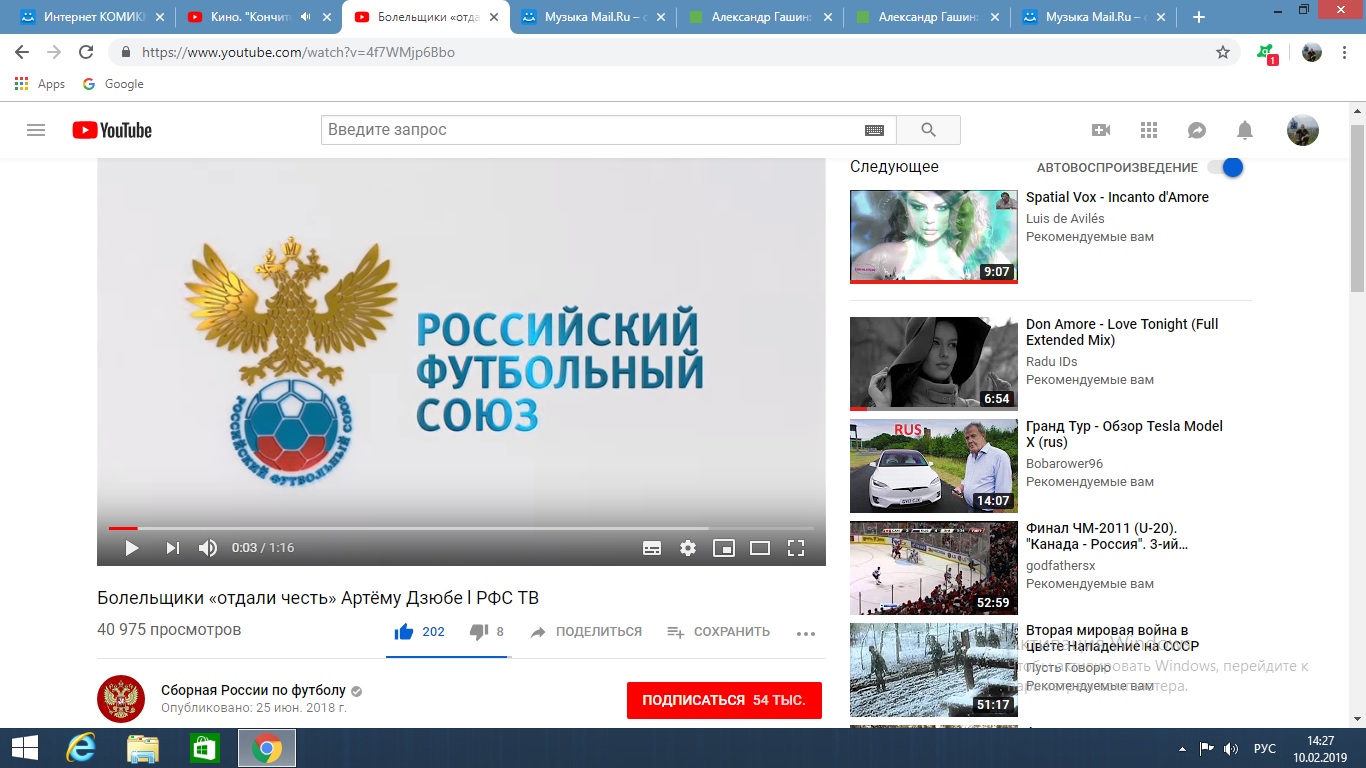Screen dimensions: 1366x768
Task: Click ПОДПИСАТЬСЯ subscribe button
Action: (724, 700)
